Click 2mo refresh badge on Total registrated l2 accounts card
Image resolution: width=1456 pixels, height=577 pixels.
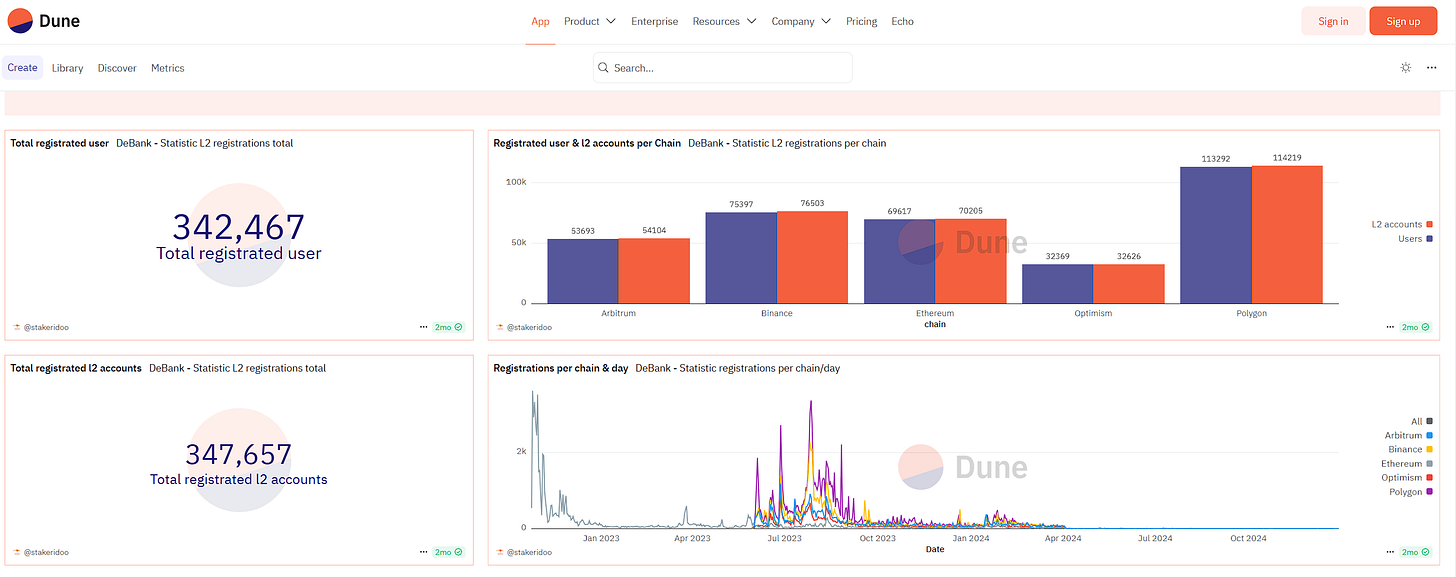pyautogui.click(x=449, y=552)
